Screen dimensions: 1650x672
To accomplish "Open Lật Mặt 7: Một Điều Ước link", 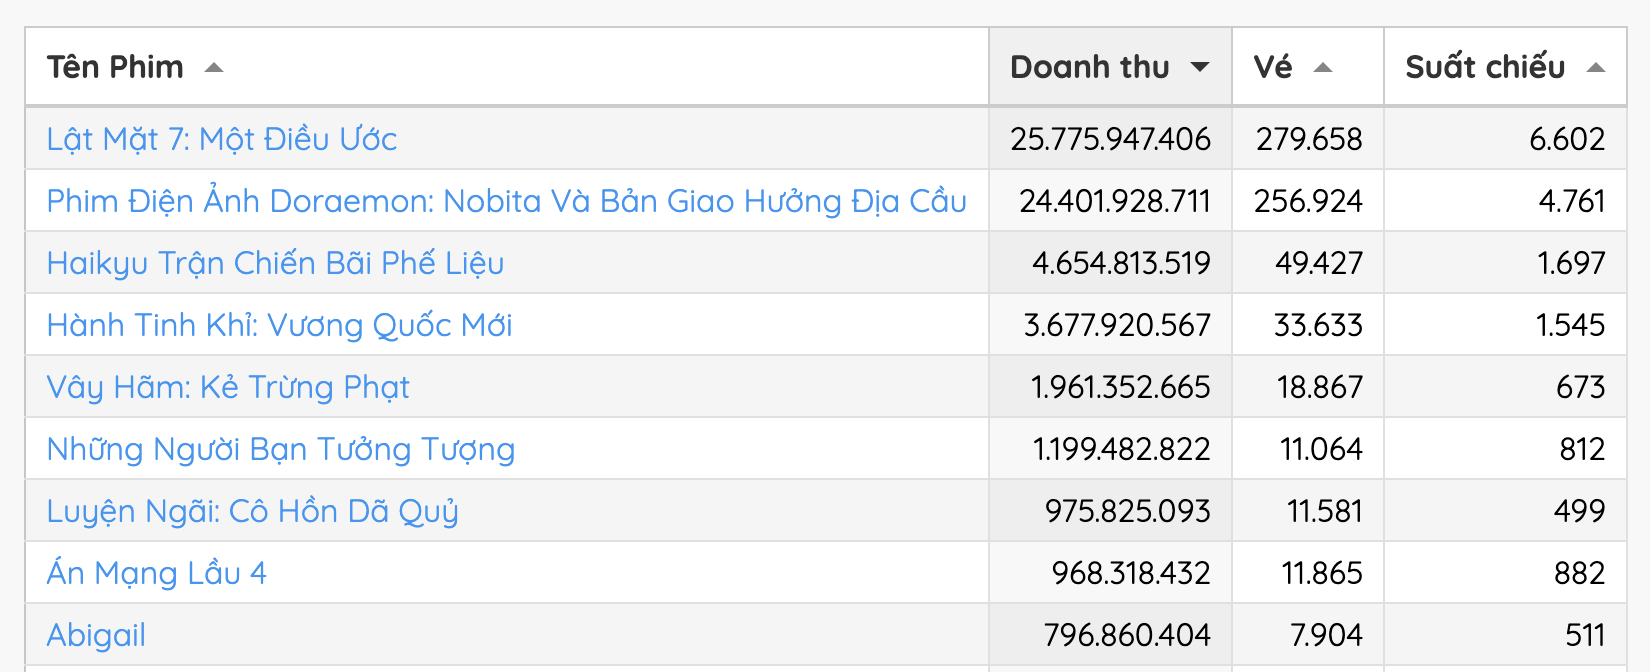I will click(x=222, y=139).
